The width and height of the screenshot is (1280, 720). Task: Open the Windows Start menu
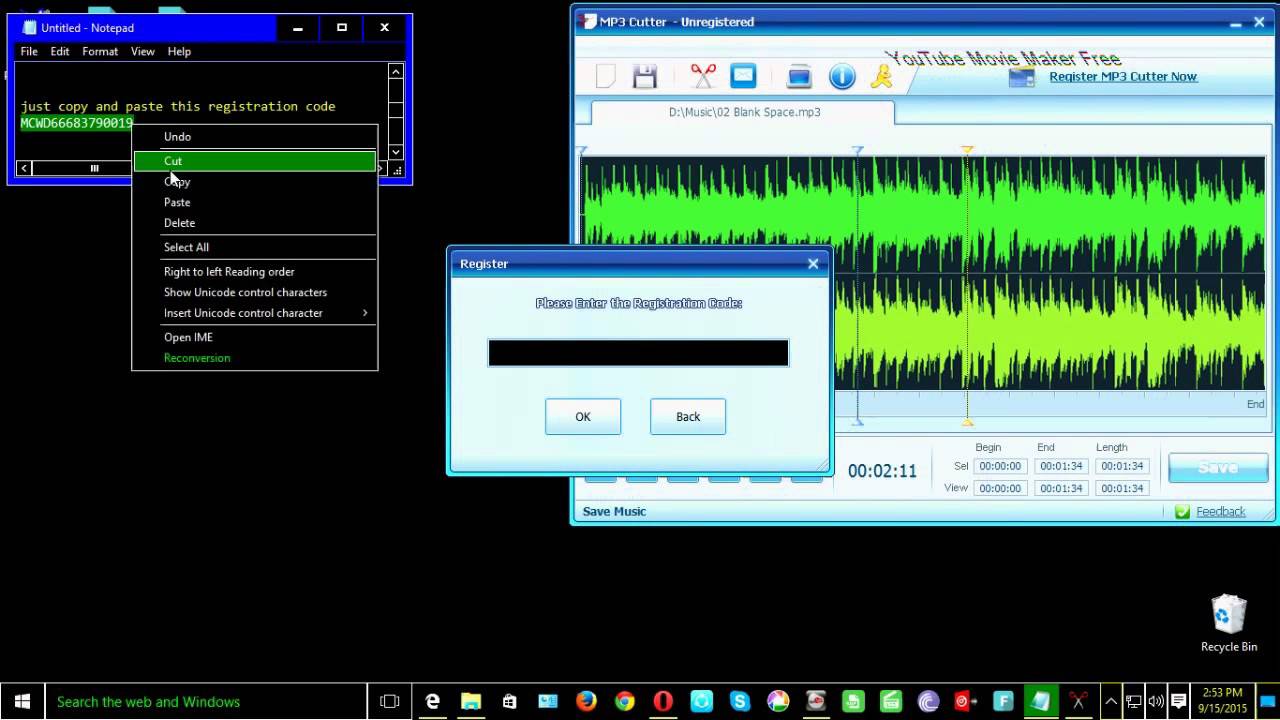pyautogui.click(x=22, y=702)
